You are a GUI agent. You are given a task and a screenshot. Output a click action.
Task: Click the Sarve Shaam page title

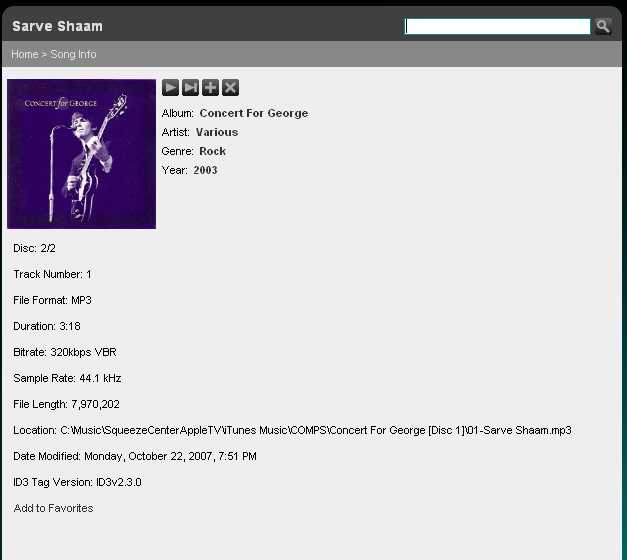[x=57, y=26]
